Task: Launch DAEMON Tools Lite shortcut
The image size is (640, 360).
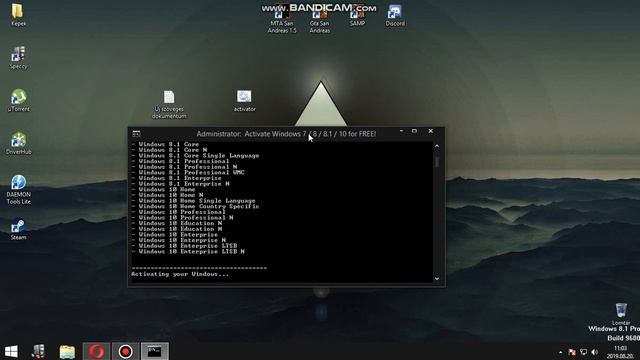Action: [x=18, y=189]
